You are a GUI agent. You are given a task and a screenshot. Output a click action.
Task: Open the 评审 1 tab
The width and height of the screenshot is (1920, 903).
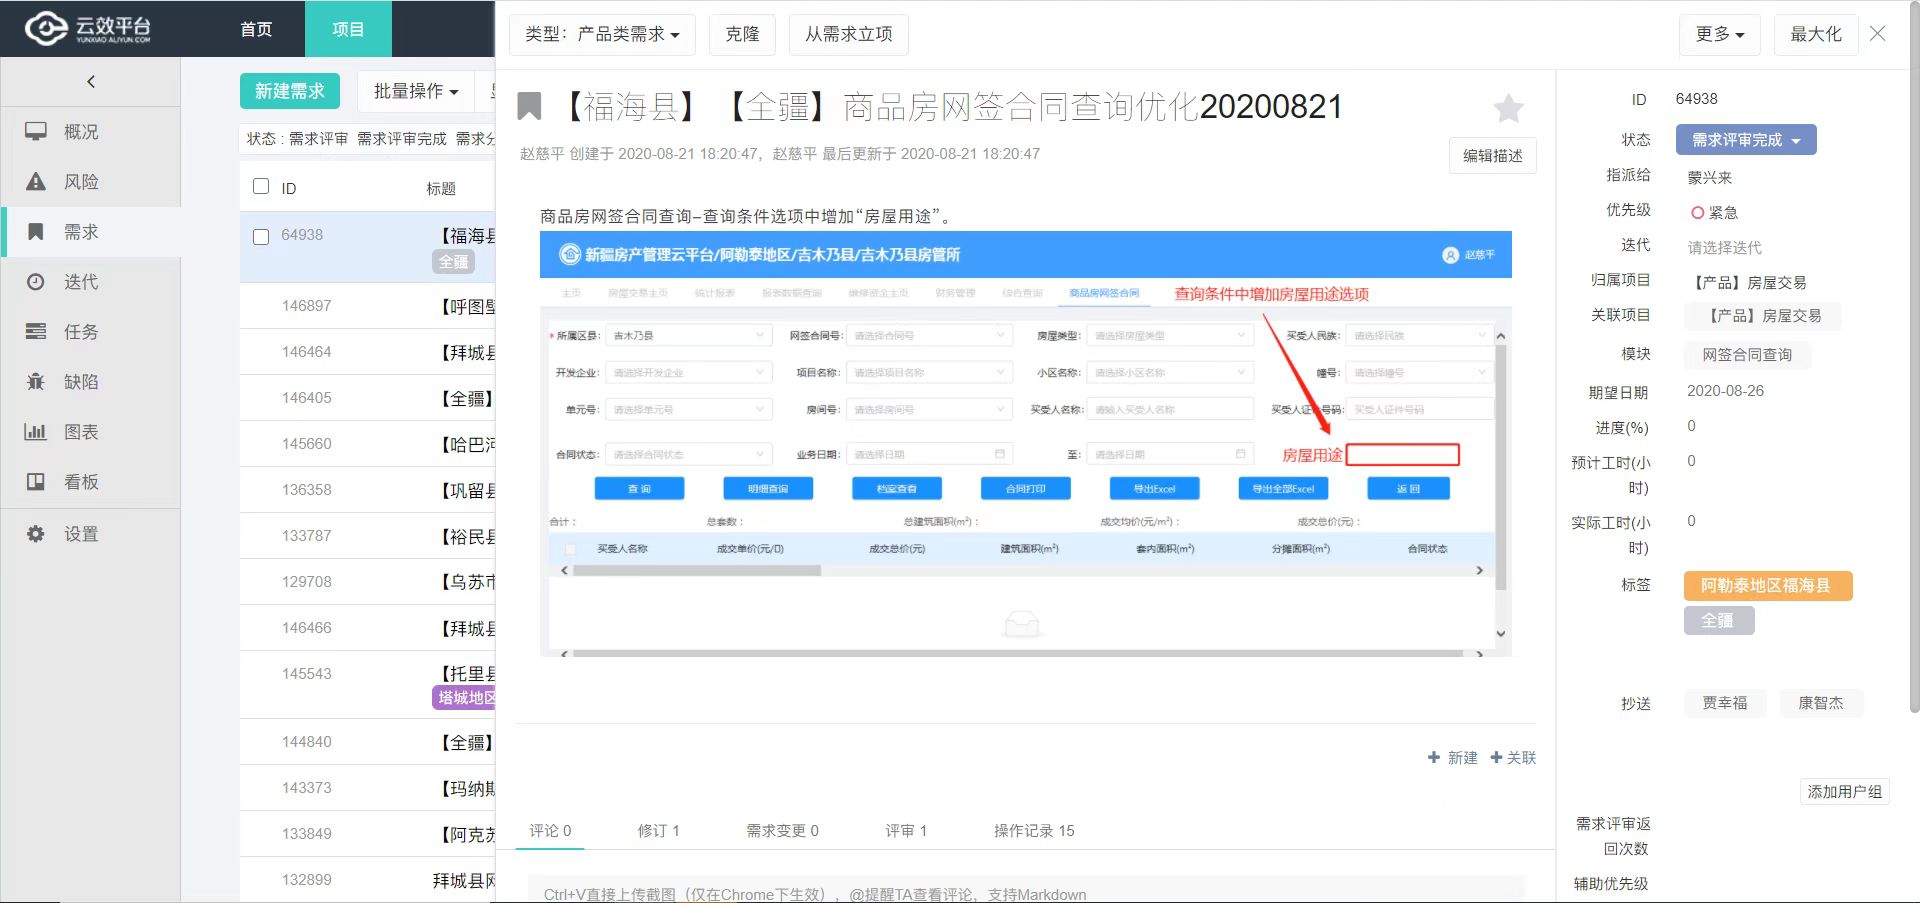(x=906, y=831)
